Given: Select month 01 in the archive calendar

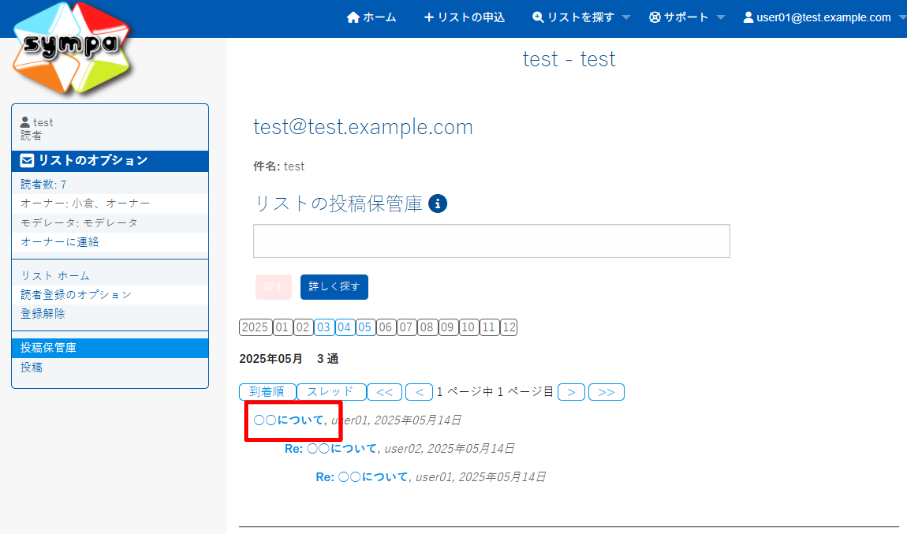Looking at the screenshot, I should coord(282,327).
